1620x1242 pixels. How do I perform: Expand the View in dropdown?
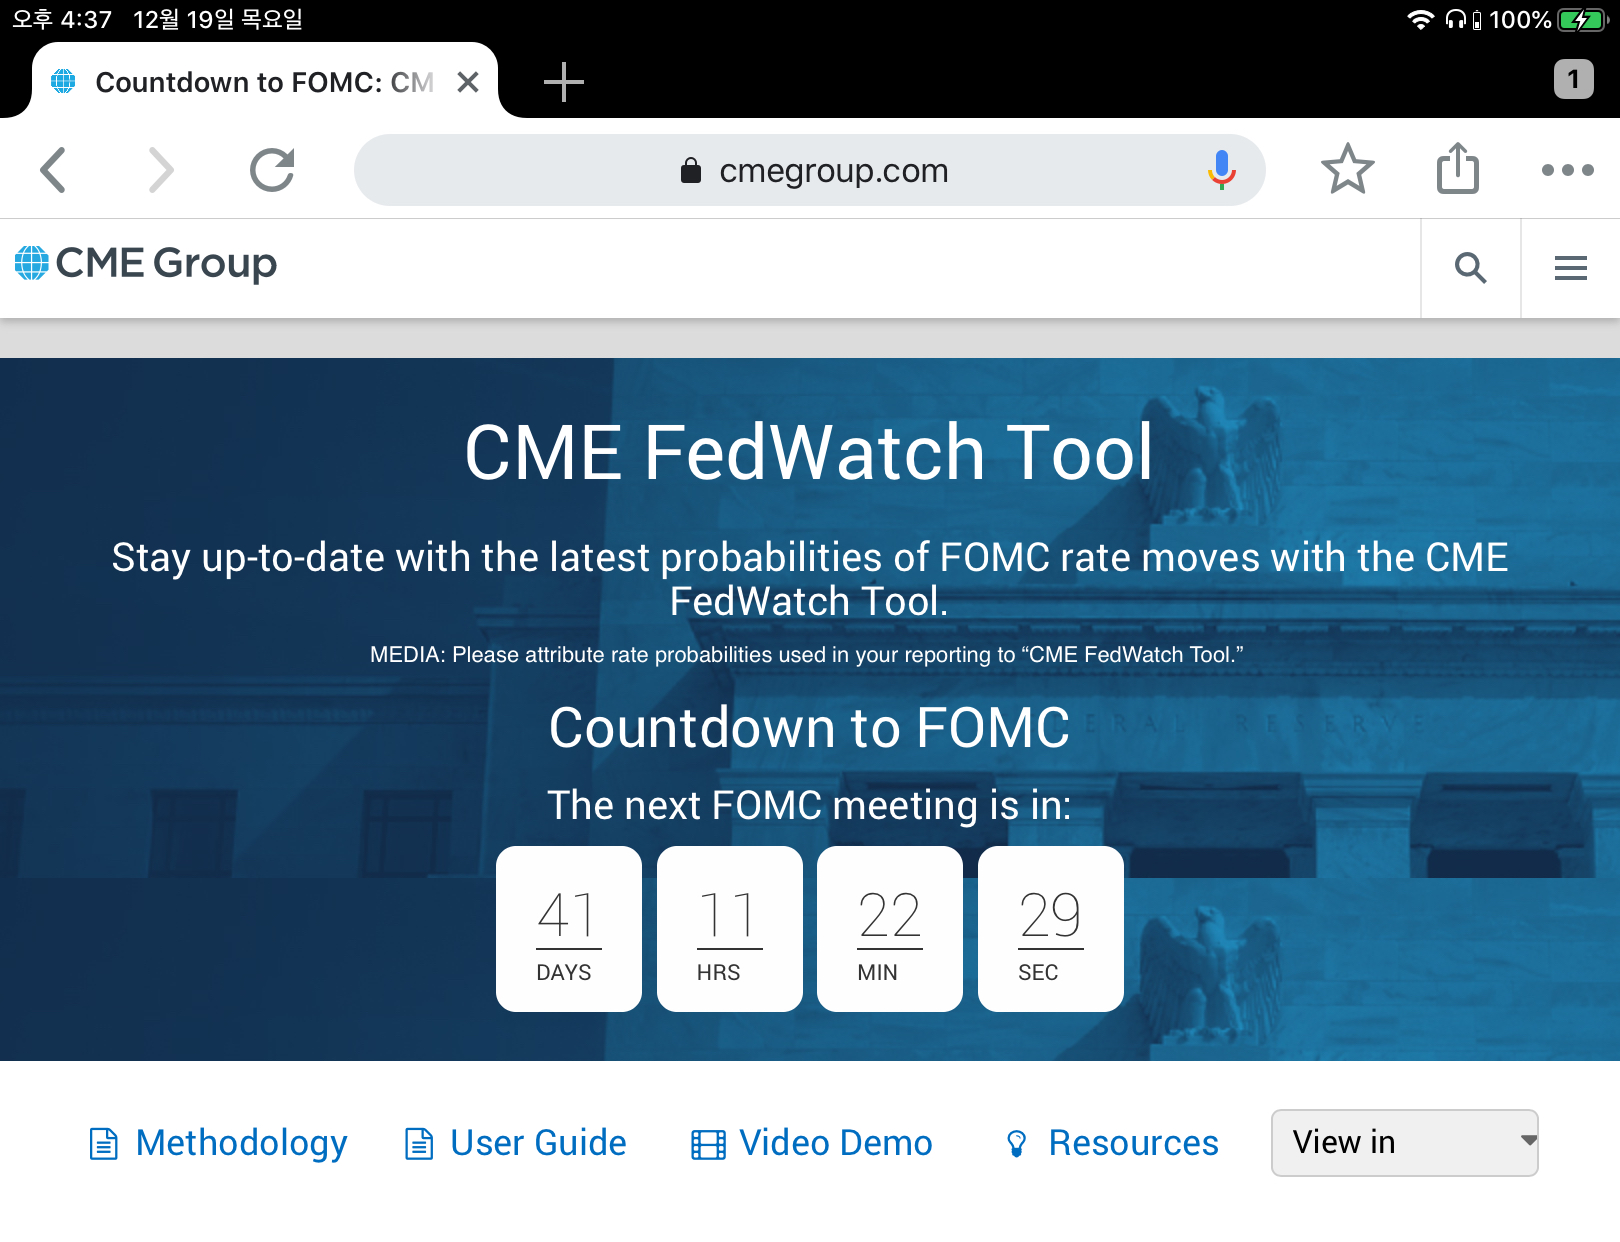point(1404,1142)
